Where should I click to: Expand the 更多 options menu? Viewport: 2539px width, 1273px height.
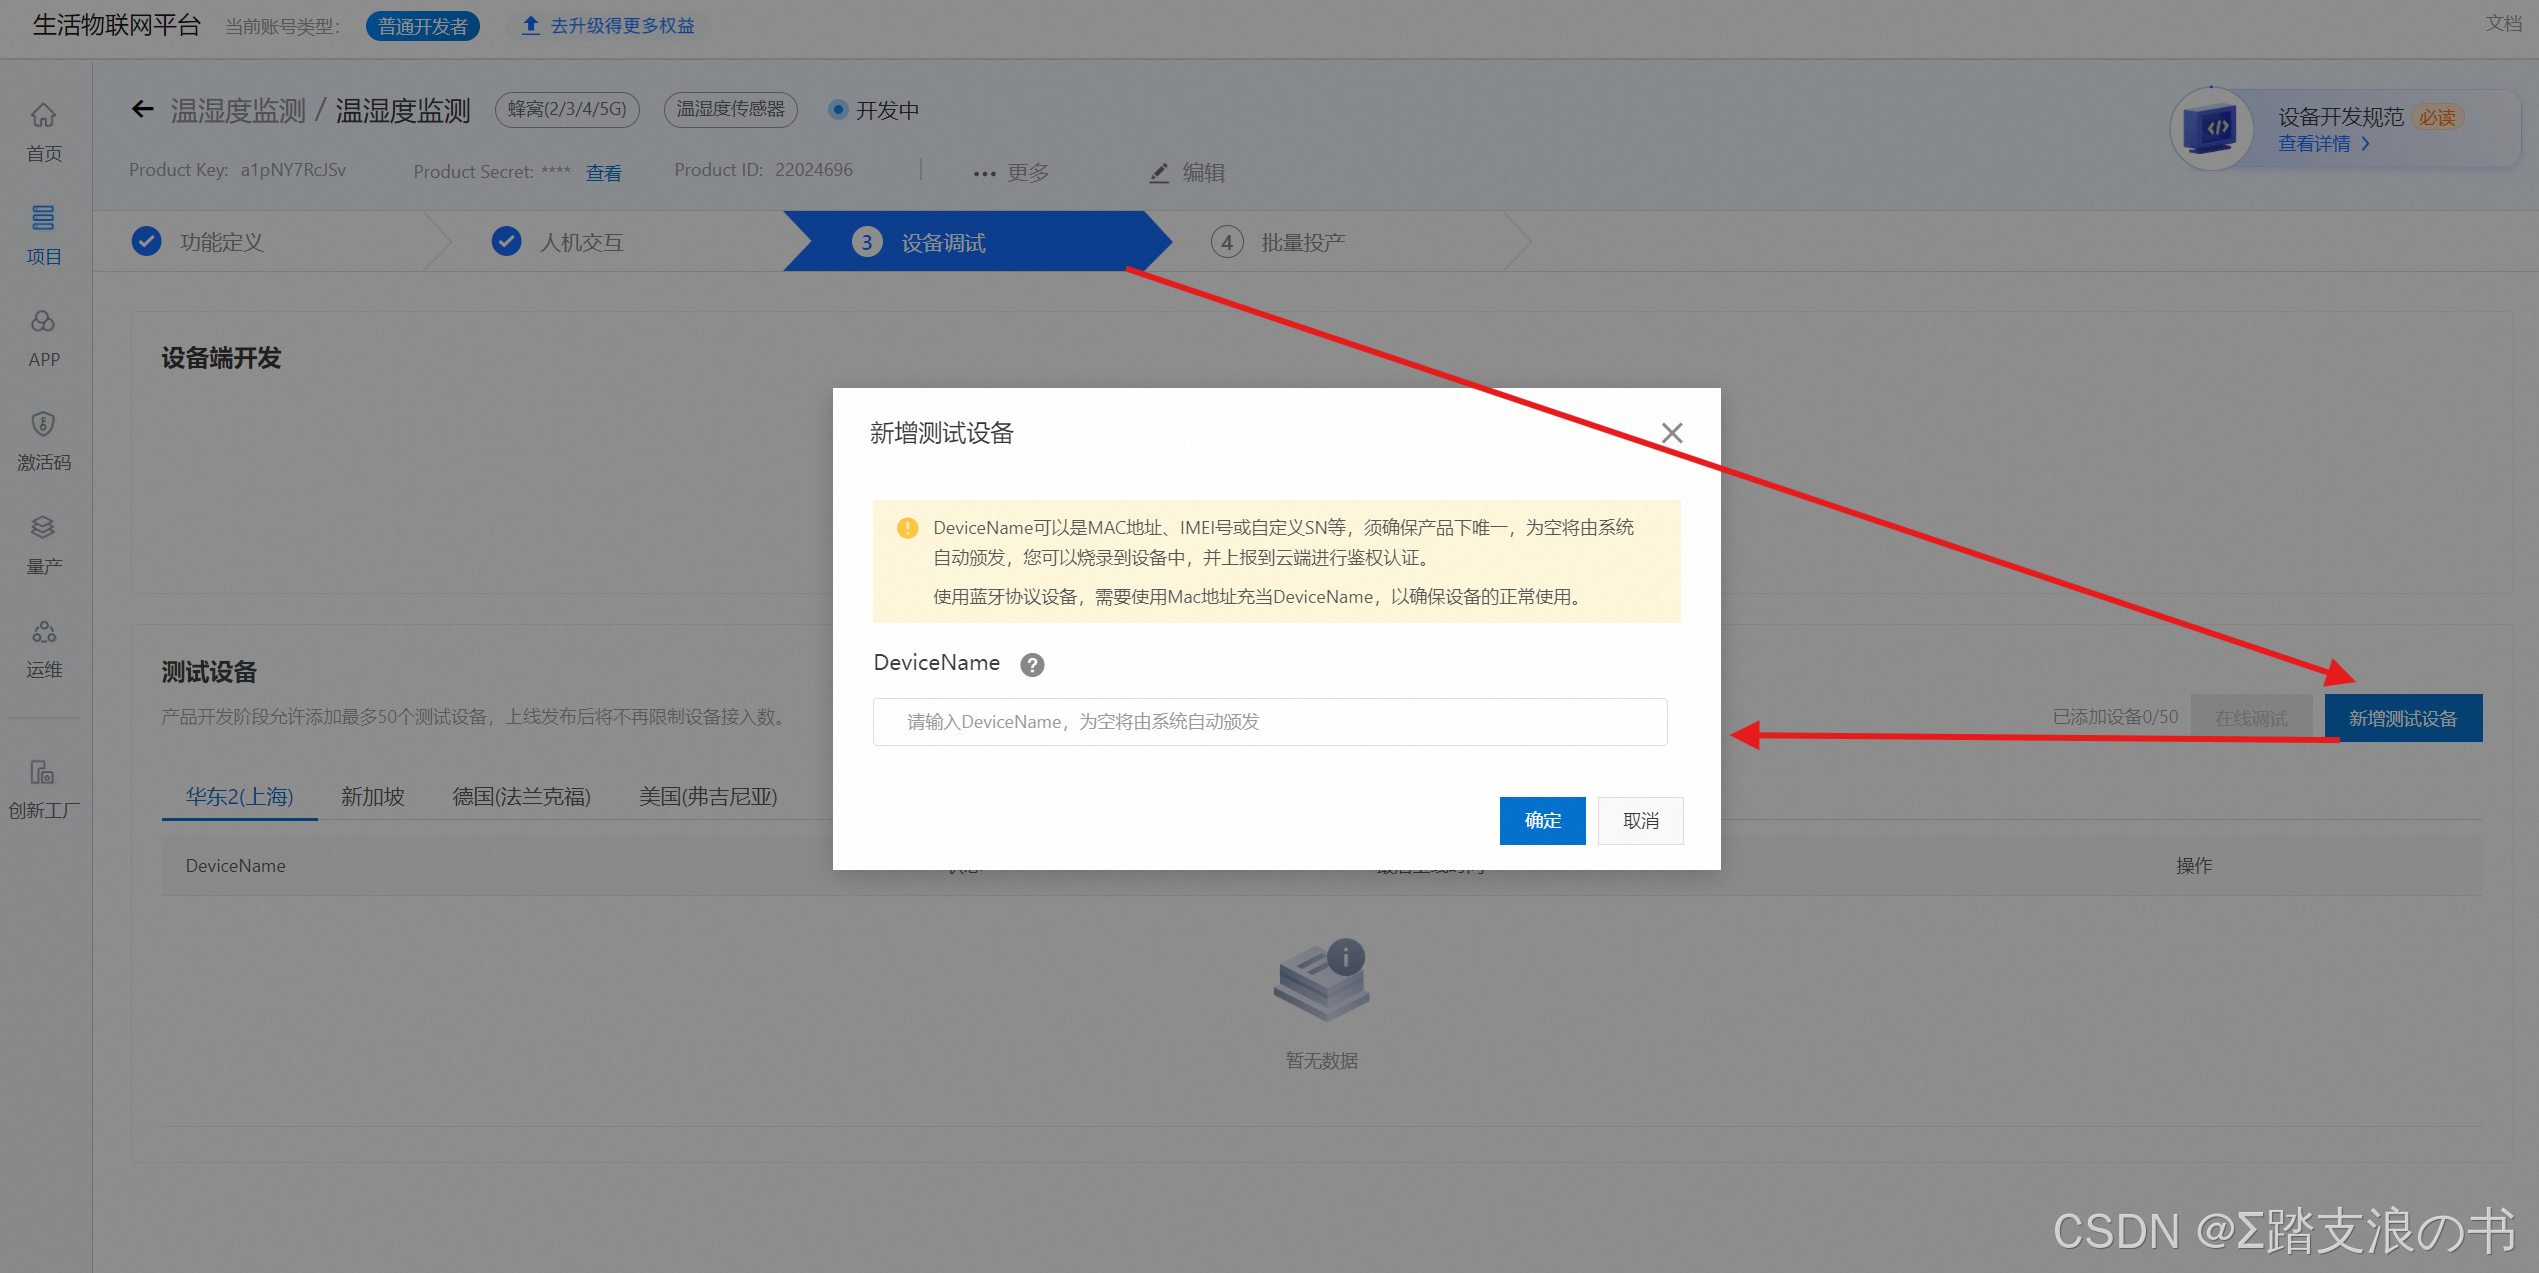tap(1011, 173)
